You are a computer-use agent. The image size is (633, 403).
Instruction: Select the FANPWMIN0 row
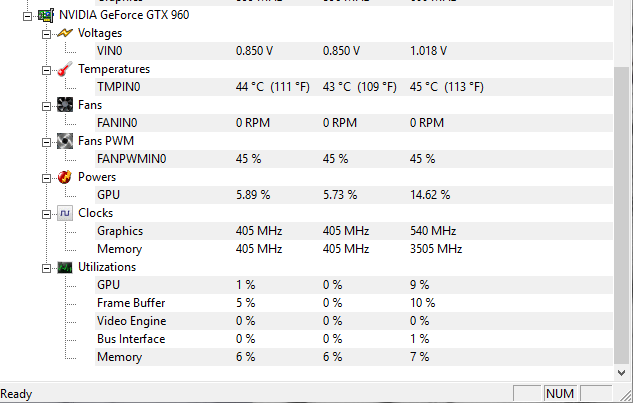(354, 159)
